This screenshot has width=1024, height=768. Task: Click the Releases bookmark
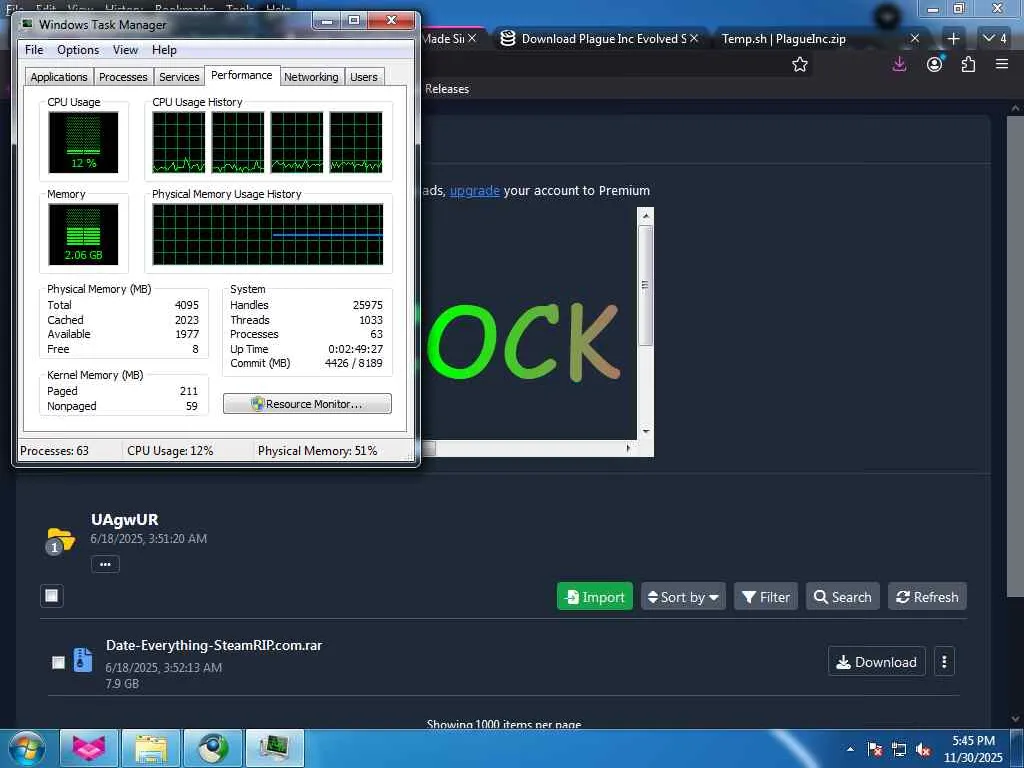tap(447, 89)
